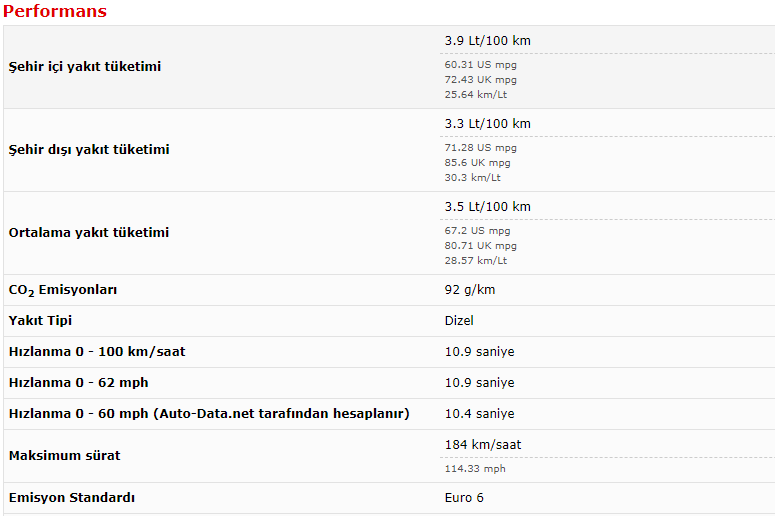Click the 60.31 US mpg conversion

pyautogui.click(x=480, y=64)
